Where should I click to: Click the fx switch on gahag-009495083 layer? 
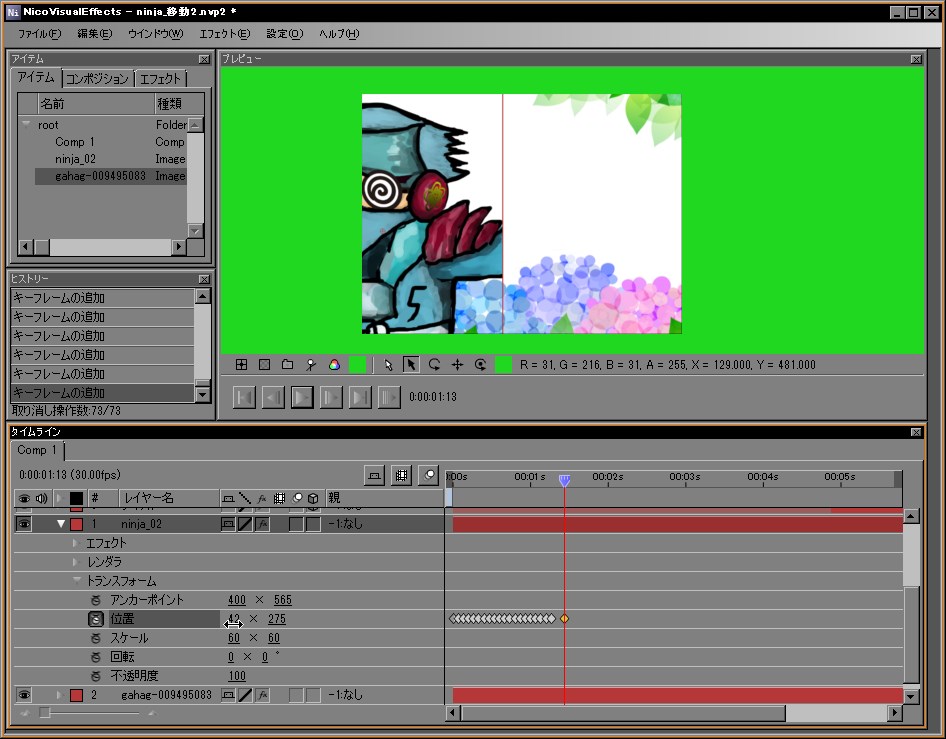[x=262, y=695]
